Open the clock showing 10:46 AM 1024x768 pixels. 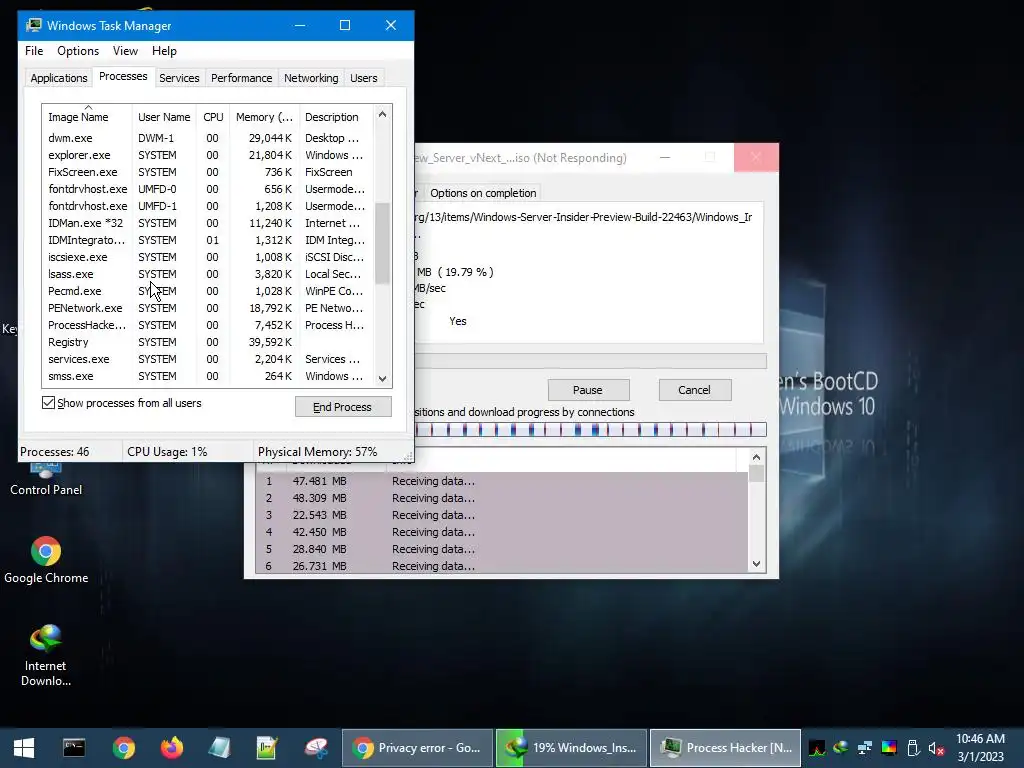pyautogui.click(x=980, y=748)
